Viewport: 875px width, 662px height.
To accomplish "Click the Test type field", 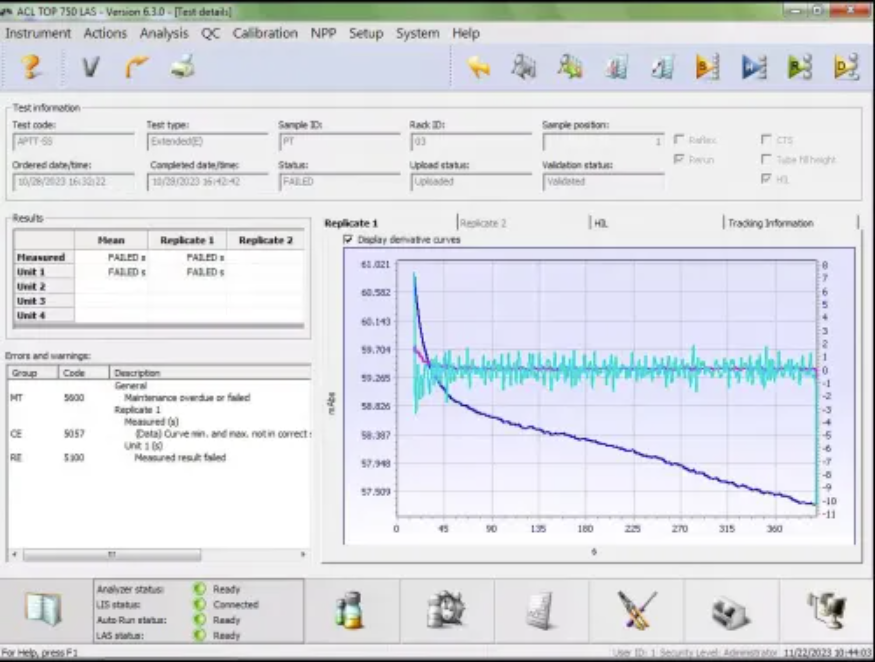I will pos(208,142).
